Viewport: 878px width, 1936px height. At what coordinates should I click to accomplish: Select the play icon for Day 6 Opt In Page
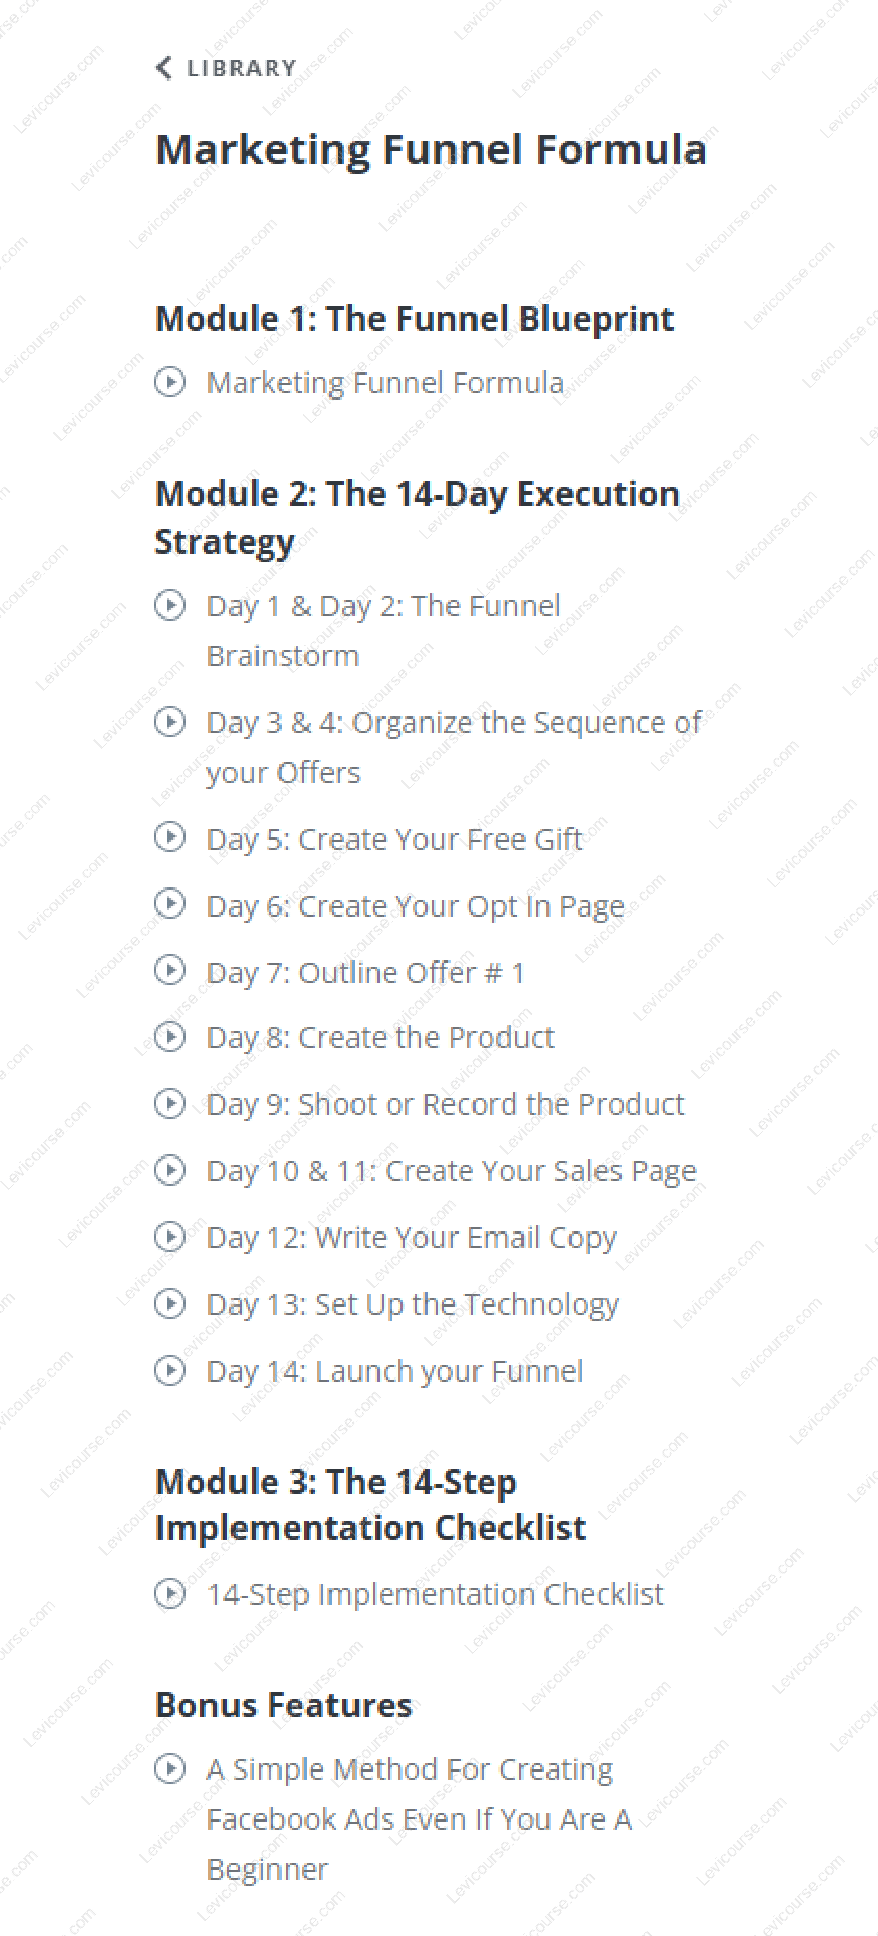170,904
